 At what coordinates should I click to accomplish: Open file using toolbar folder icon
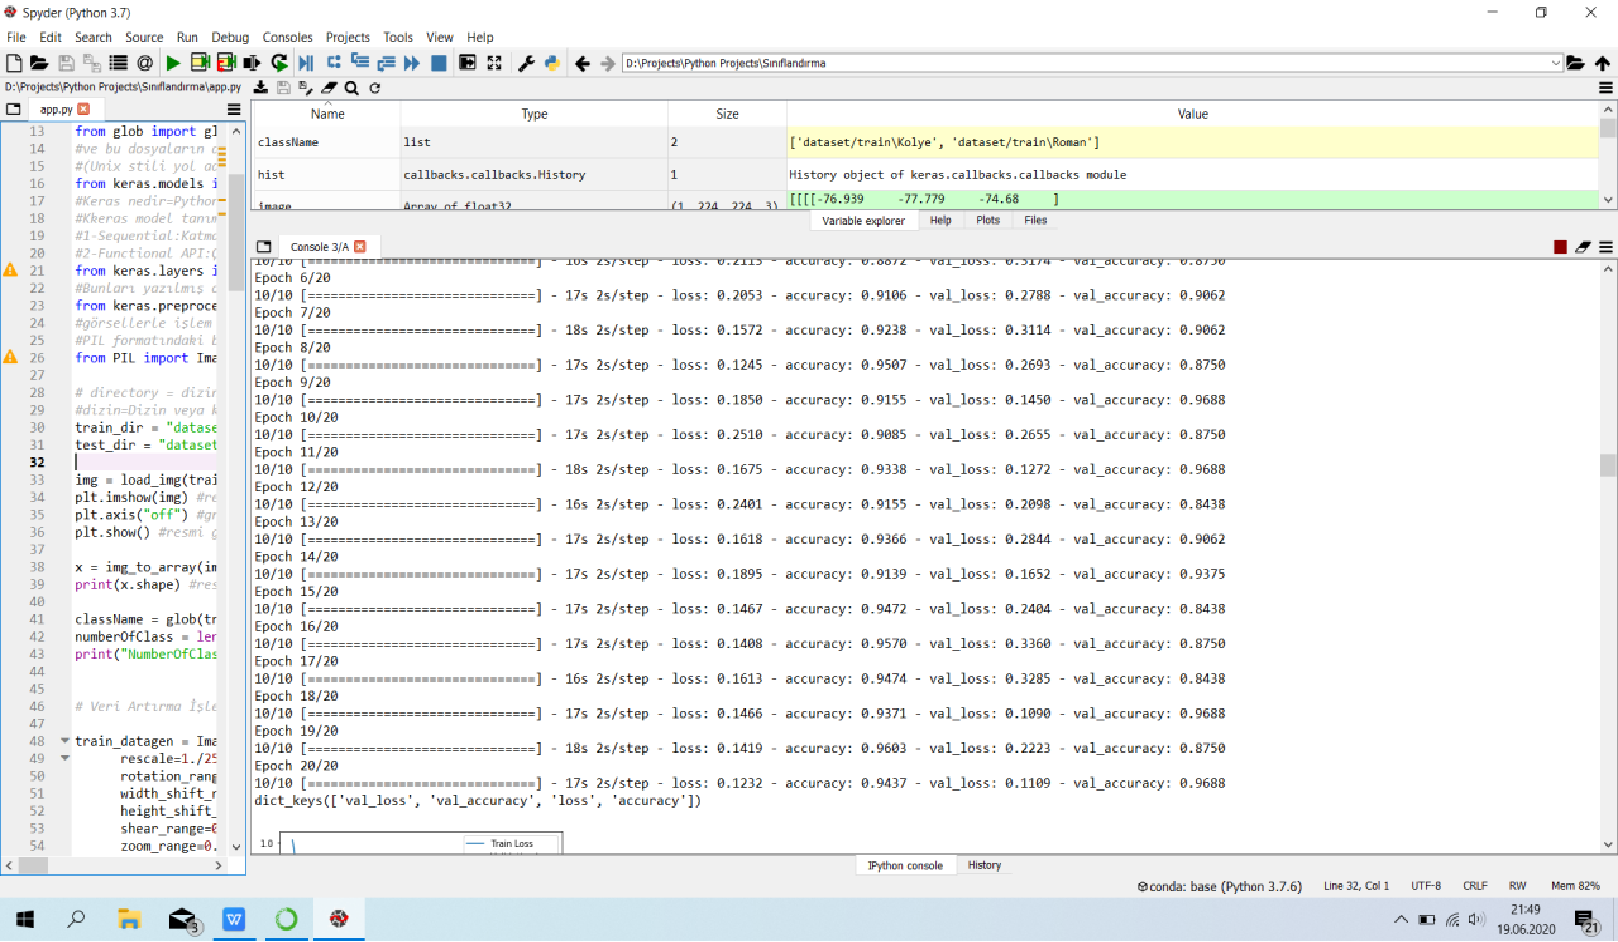(39, 63)
